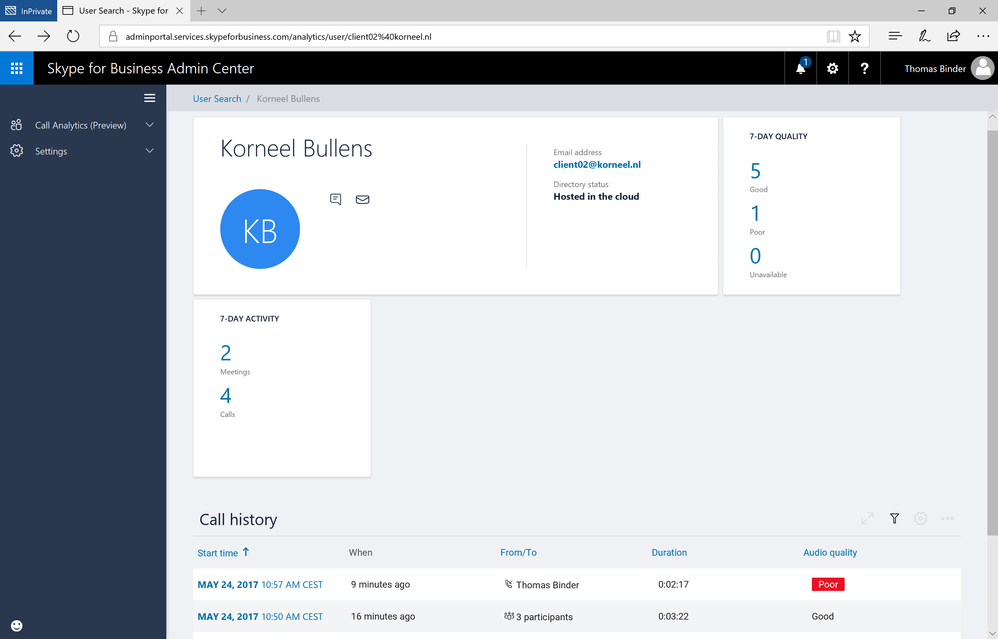Image resolution: width=998 pixels, height=639 pixels.
Task: Click email link client02@korneel.nl
Action: tap(597, 164)
